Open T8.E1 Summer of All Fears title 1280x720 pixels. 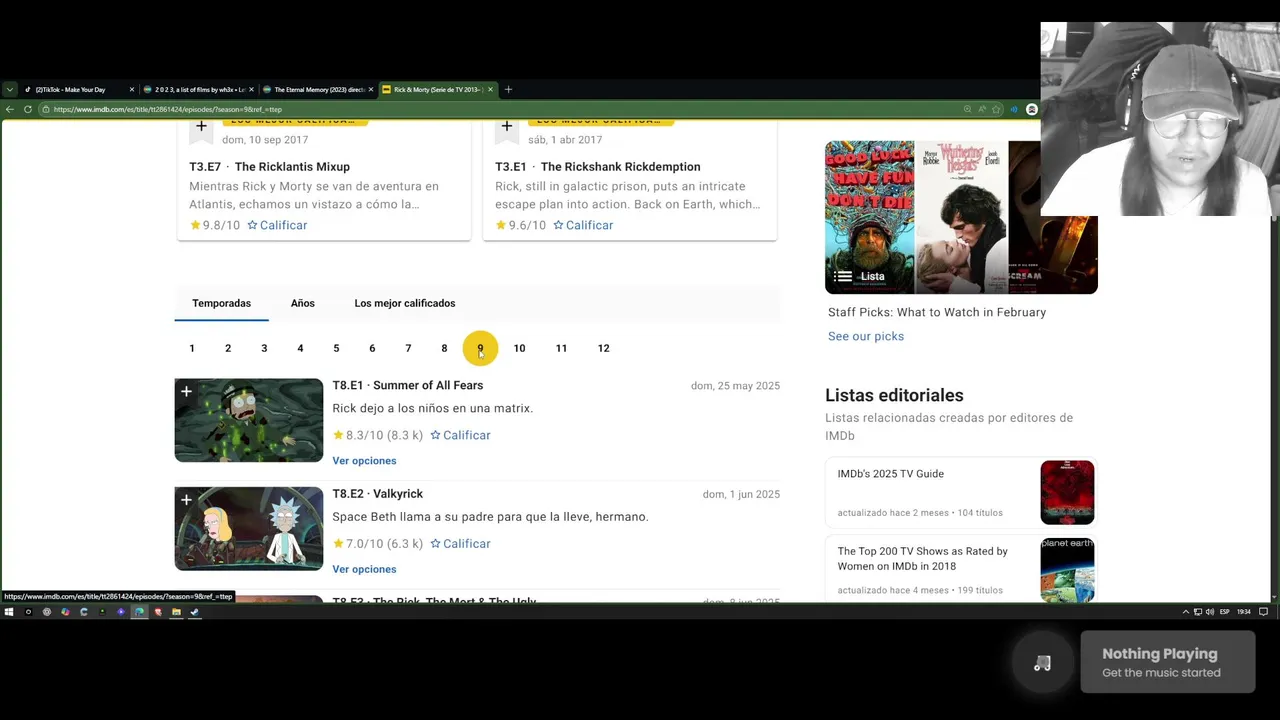[x=407, y=385]
